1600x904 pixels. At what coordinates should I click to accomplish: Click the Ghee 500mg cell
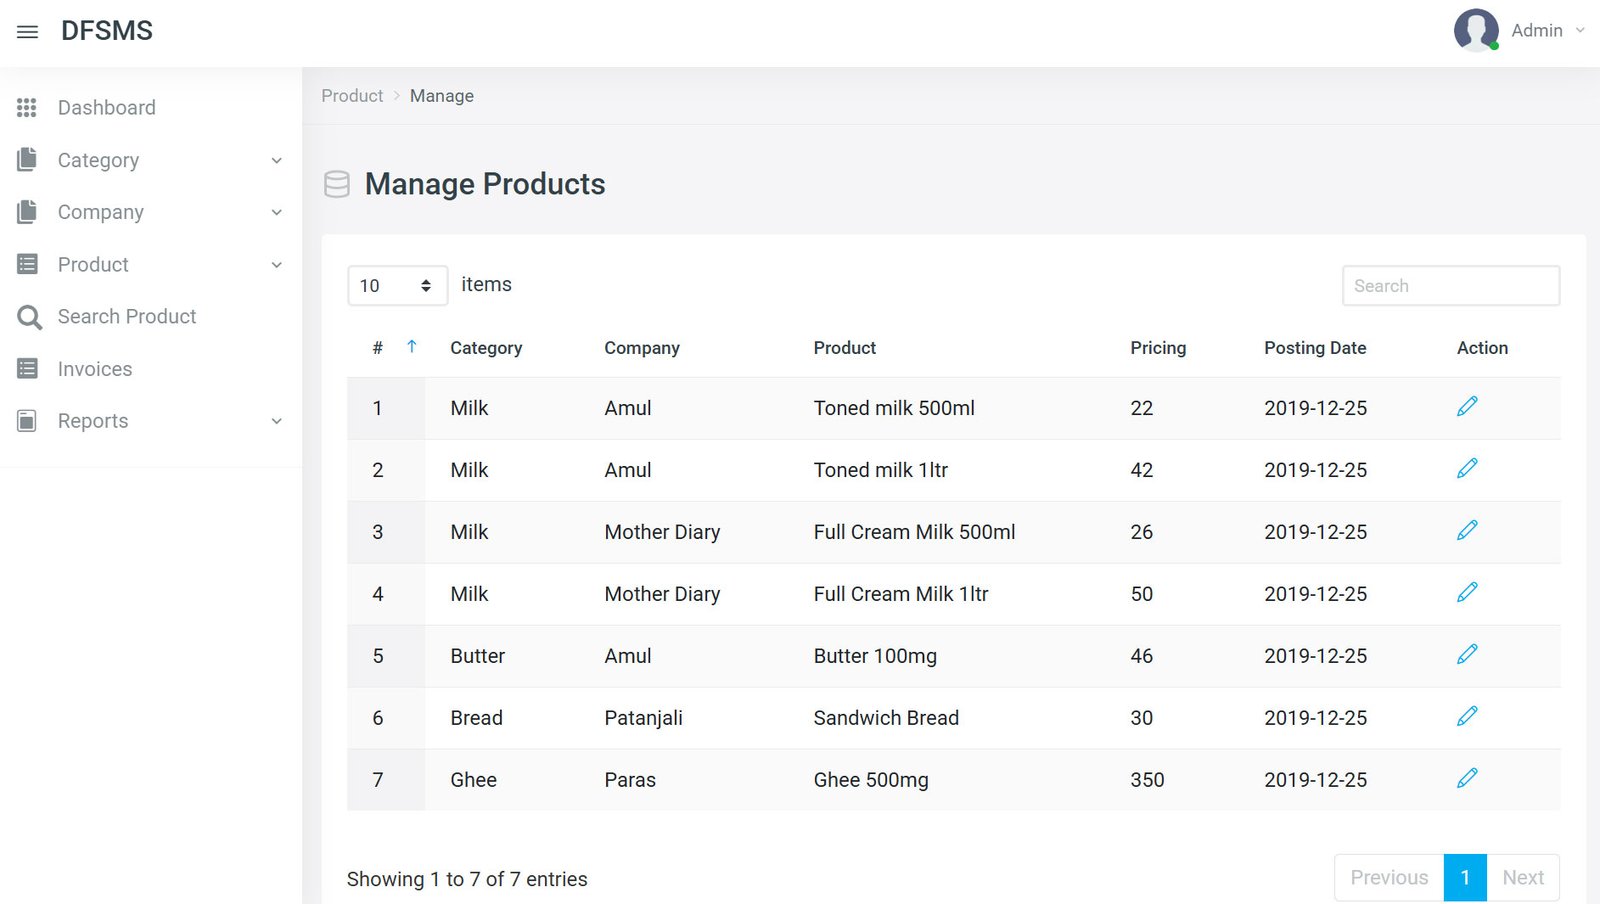click(871, 780)
